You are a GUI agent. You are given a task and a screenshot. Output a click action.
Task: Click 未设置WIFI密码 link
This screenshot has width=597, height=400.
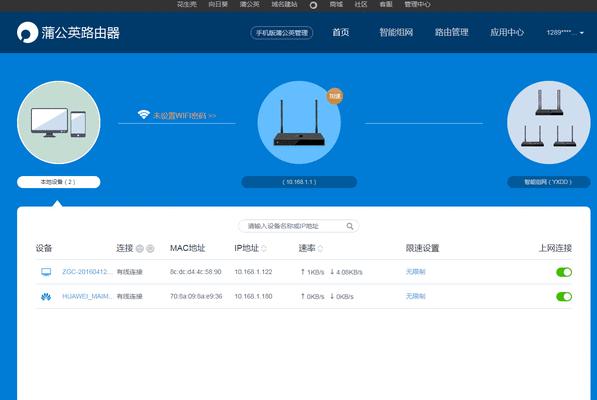pyautogui.click(x=184, y=115)
